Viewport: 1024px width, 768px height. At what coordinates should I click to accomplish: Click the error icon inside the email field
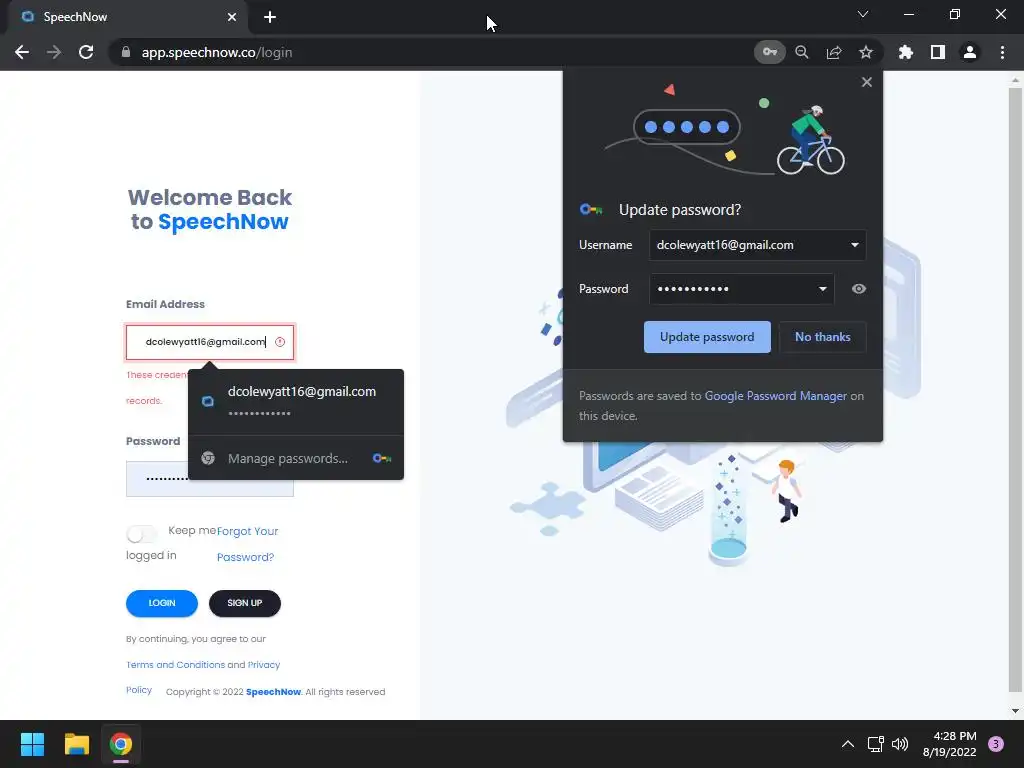[x=280, y=342]
